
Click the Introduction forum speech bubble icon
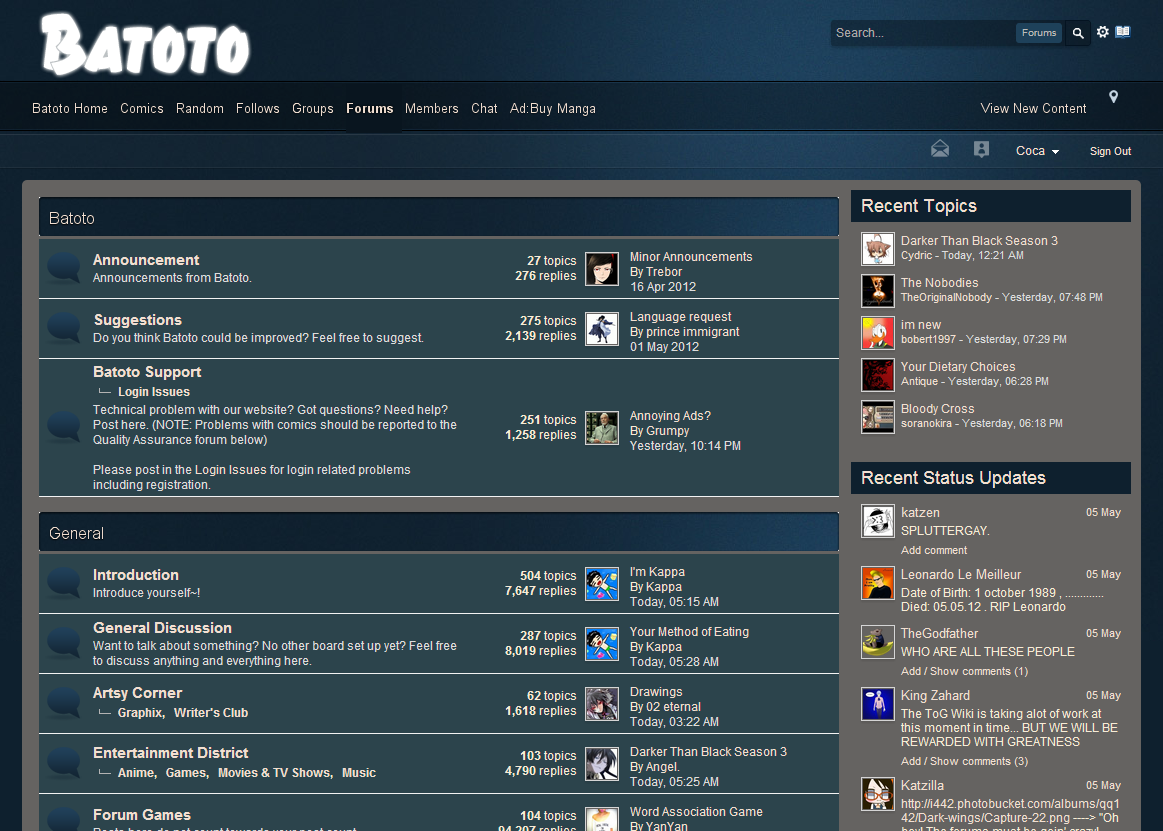point(64,583)
